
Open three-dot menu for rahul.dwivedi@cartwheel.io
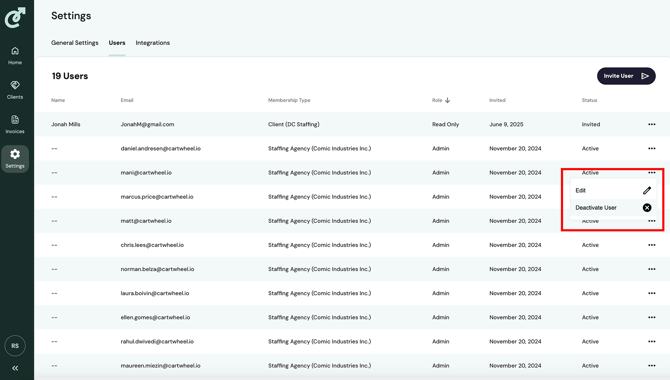click(652, 342)
